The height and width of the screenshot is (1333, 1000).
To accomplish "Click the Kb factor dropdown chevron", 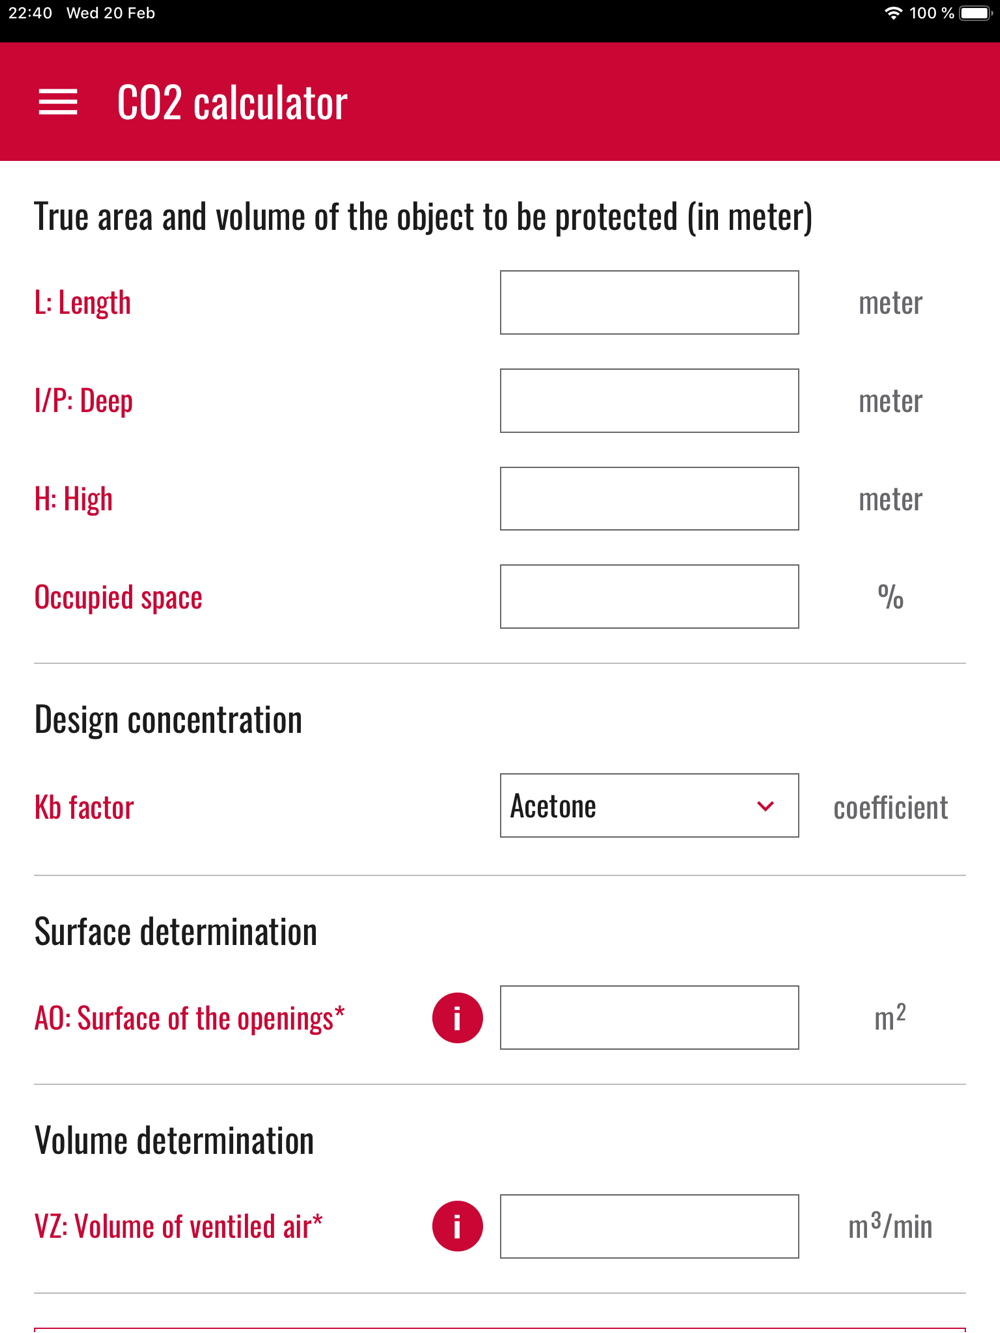I will pos(765,806).
